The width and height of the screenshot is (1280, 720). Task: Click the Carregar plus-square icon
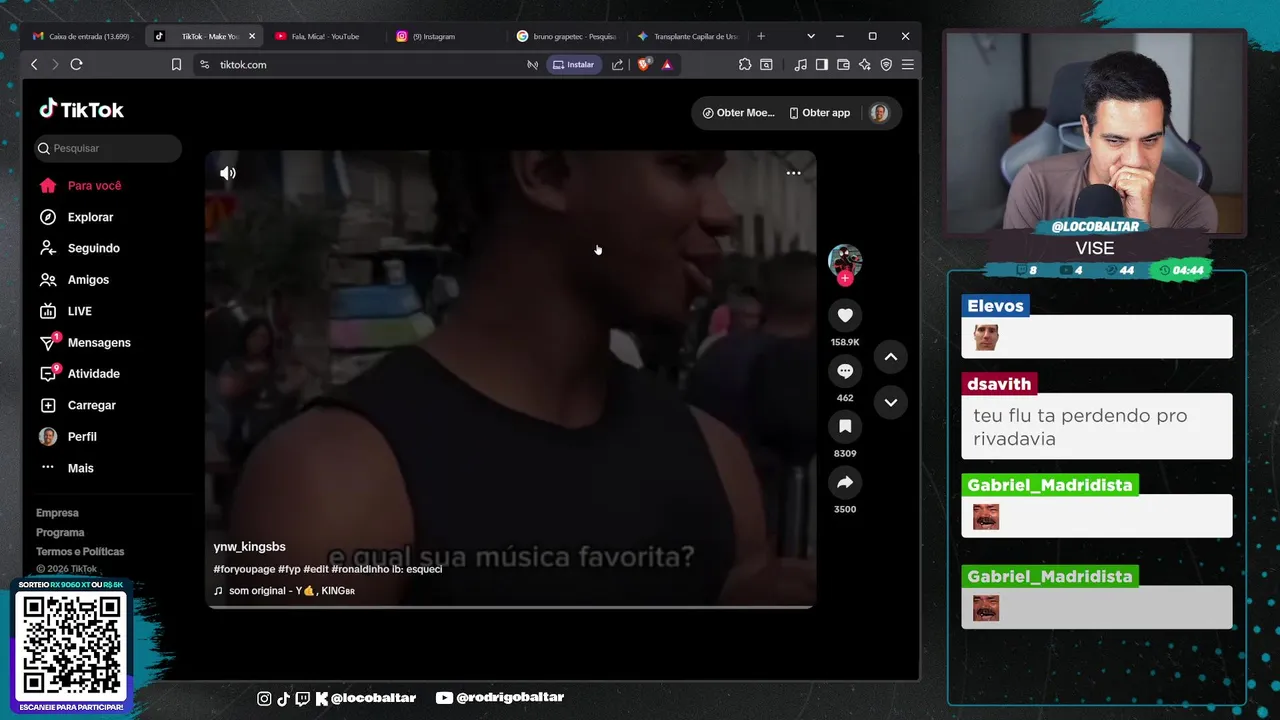pos(47,405)
